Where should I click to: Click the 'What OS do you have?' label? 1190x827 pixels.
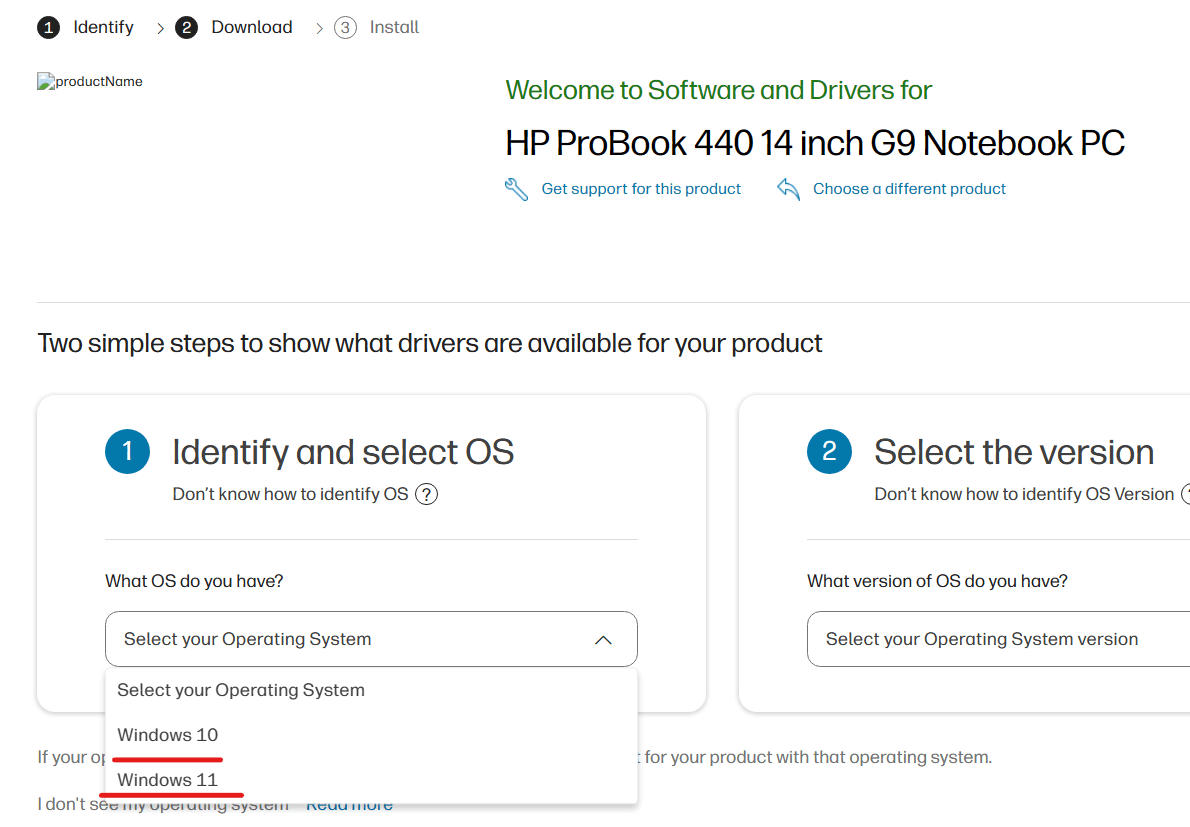[x=194, y=581]
